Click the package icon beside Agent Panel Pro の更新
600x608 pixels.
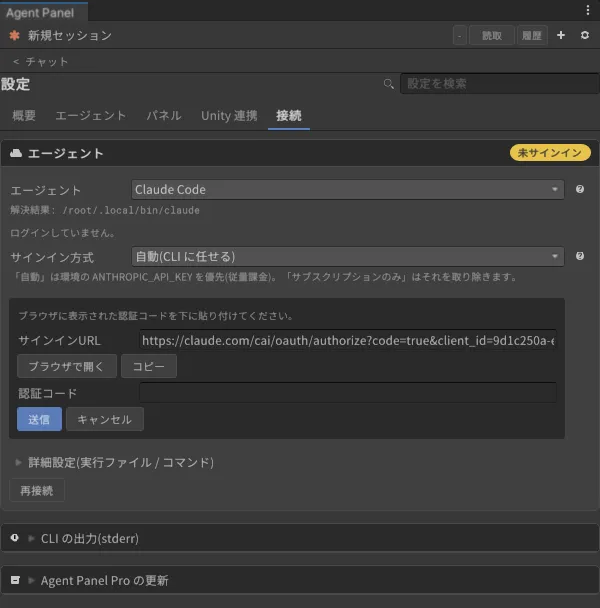click(15, 580)
